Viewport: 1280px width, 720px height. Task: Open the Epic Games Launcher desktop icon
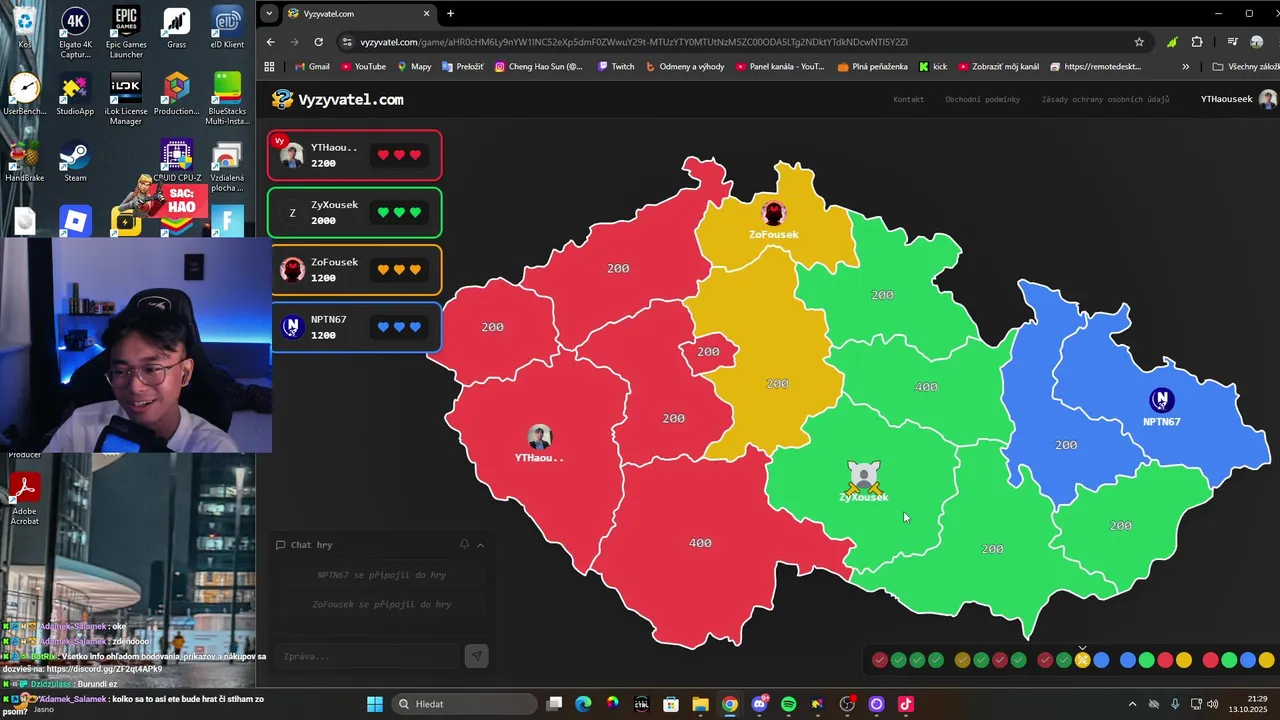(x=126, y=31)
